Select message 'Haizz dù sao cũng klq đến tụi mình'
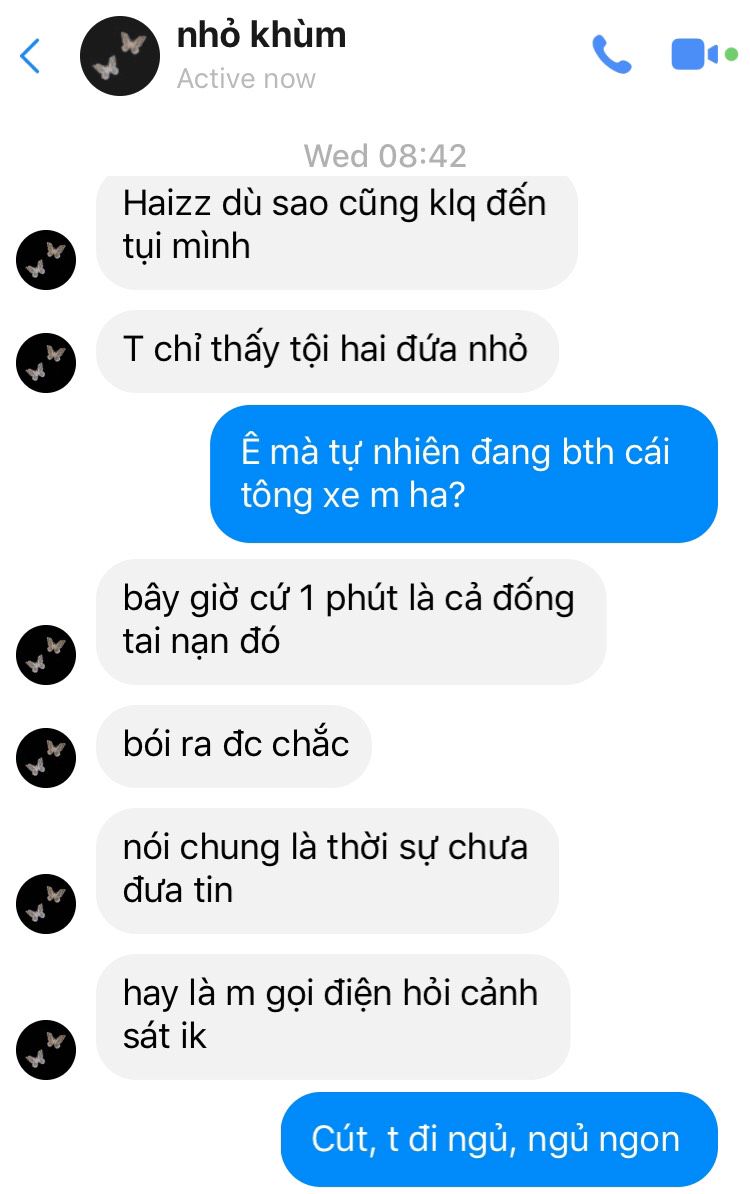Image resolution: width=750 pixels, height=1194 pixels. (x=337, y=231)
